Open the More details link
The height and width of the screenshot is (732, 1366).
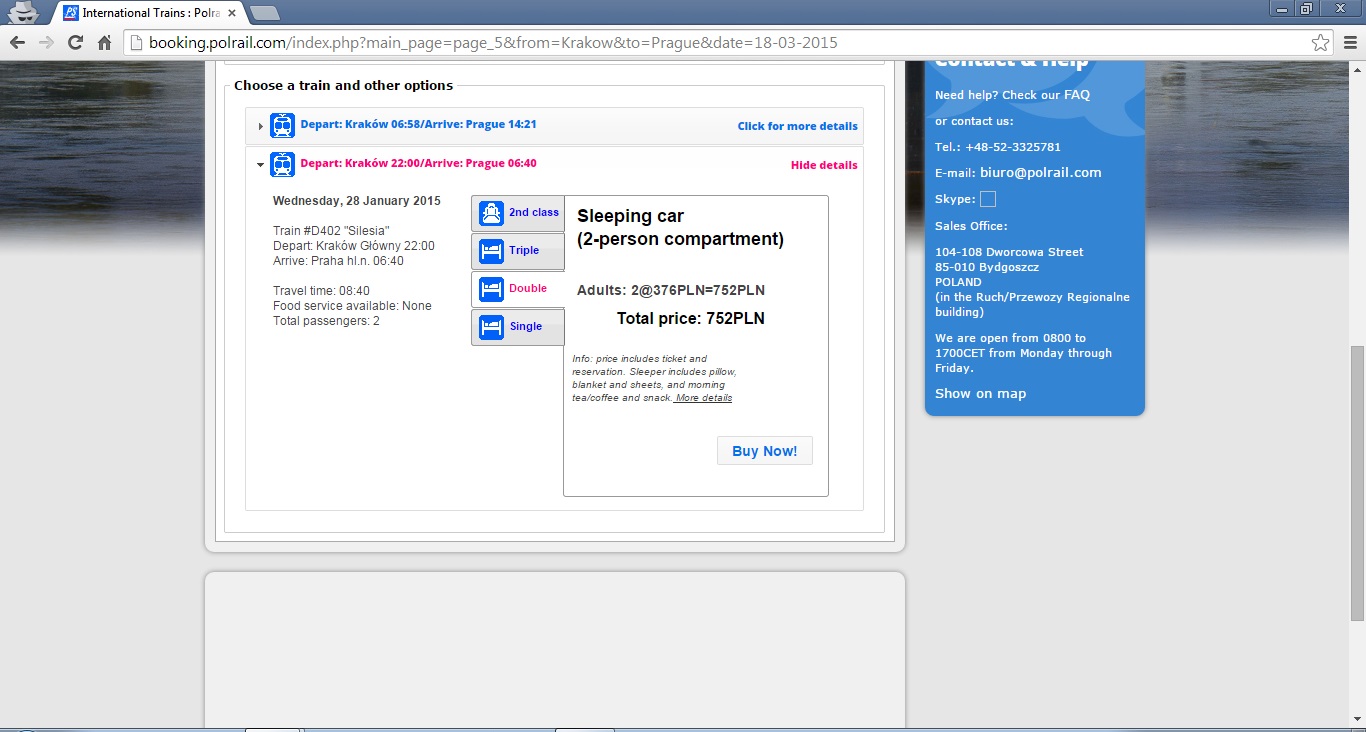(x=703, y=398)
